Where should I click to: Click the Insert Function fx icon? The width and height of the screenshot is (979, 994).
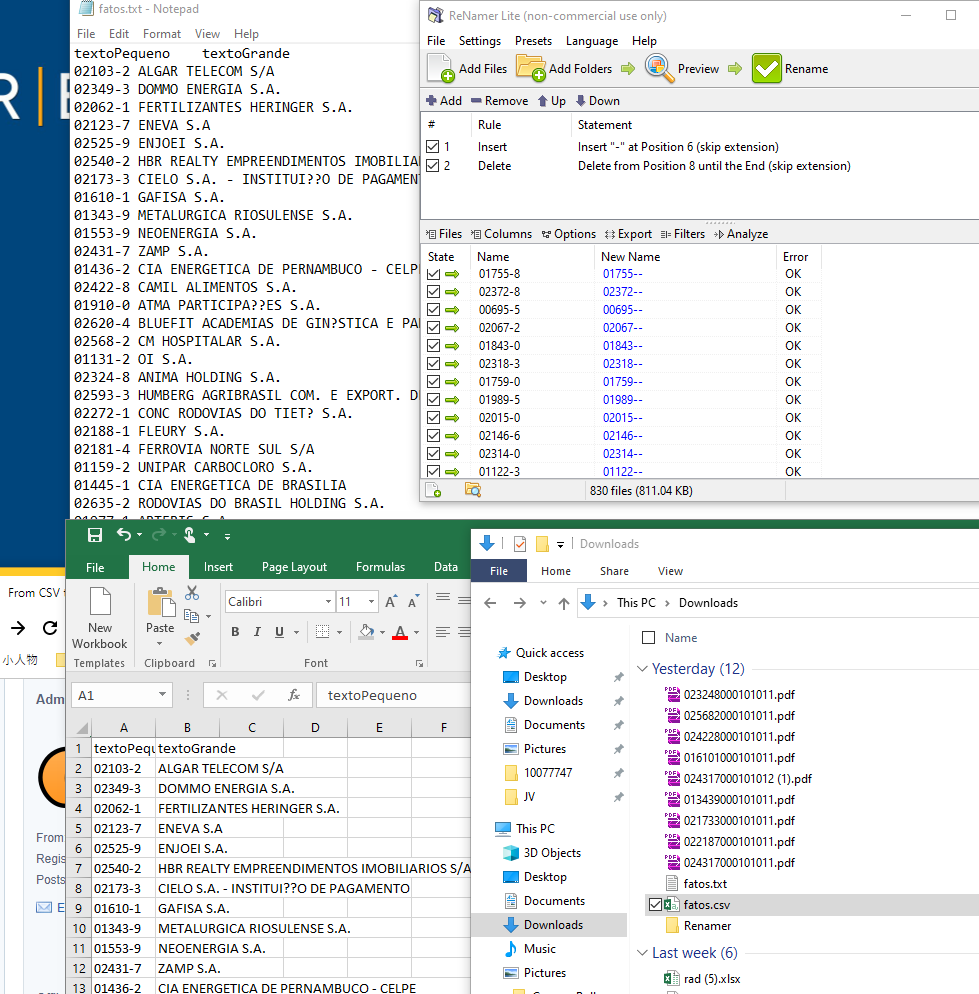(x=294, y=695)
